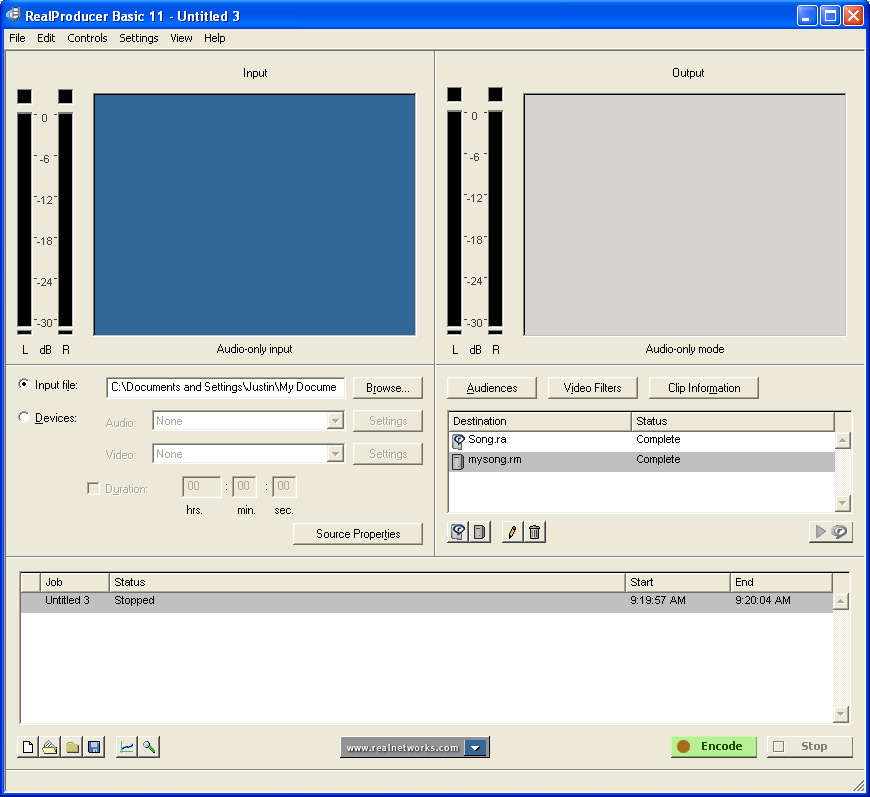Open the Help menu
Image resolution: width=870 pixels, height=797 pixels.
tap(215, 38)
